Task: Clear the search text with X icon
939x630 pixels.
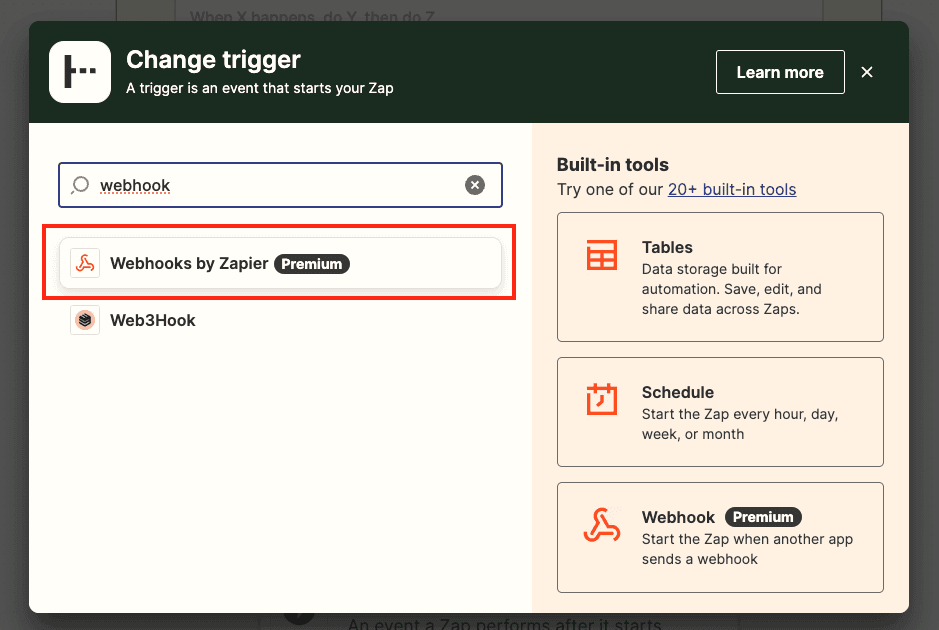Action: pyautogui.click(x=475, y=185)
